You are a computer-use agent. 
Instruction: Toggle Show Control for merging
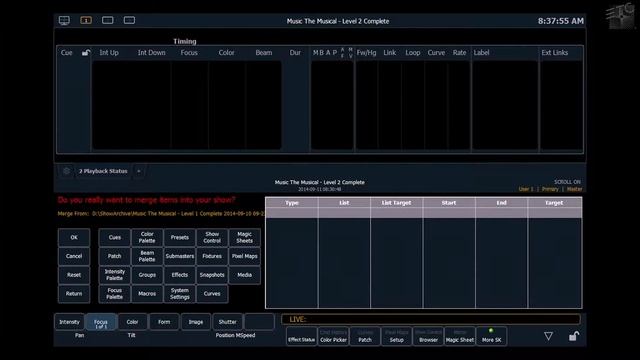212,238
